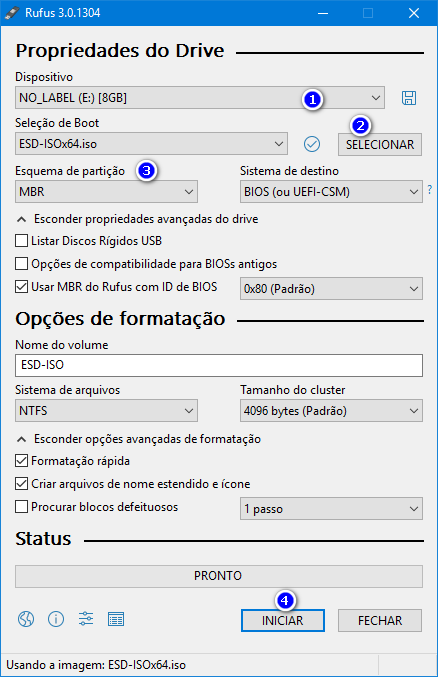Click the Rufus USB icon in title bar

point(12,13)
